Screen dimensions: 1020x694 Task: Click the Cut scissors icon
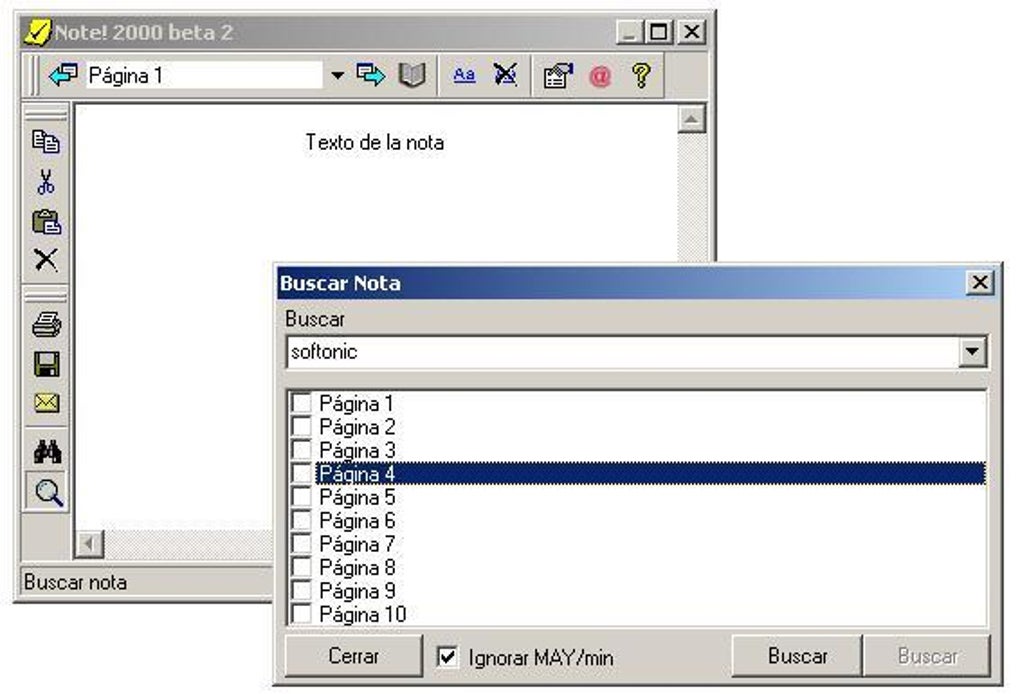(x=44, y=182)
